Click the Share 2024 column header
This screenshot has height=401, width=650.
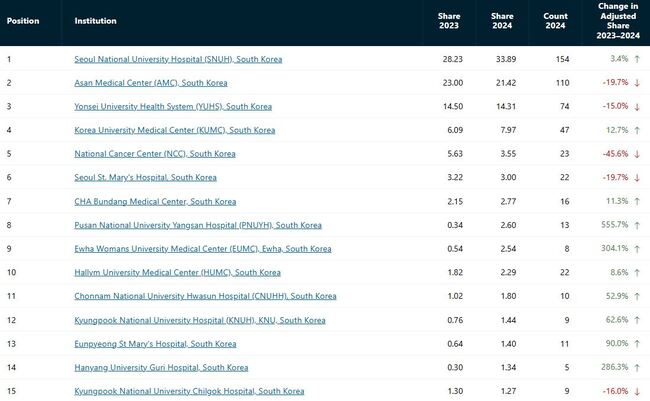[x=502, y=21]
